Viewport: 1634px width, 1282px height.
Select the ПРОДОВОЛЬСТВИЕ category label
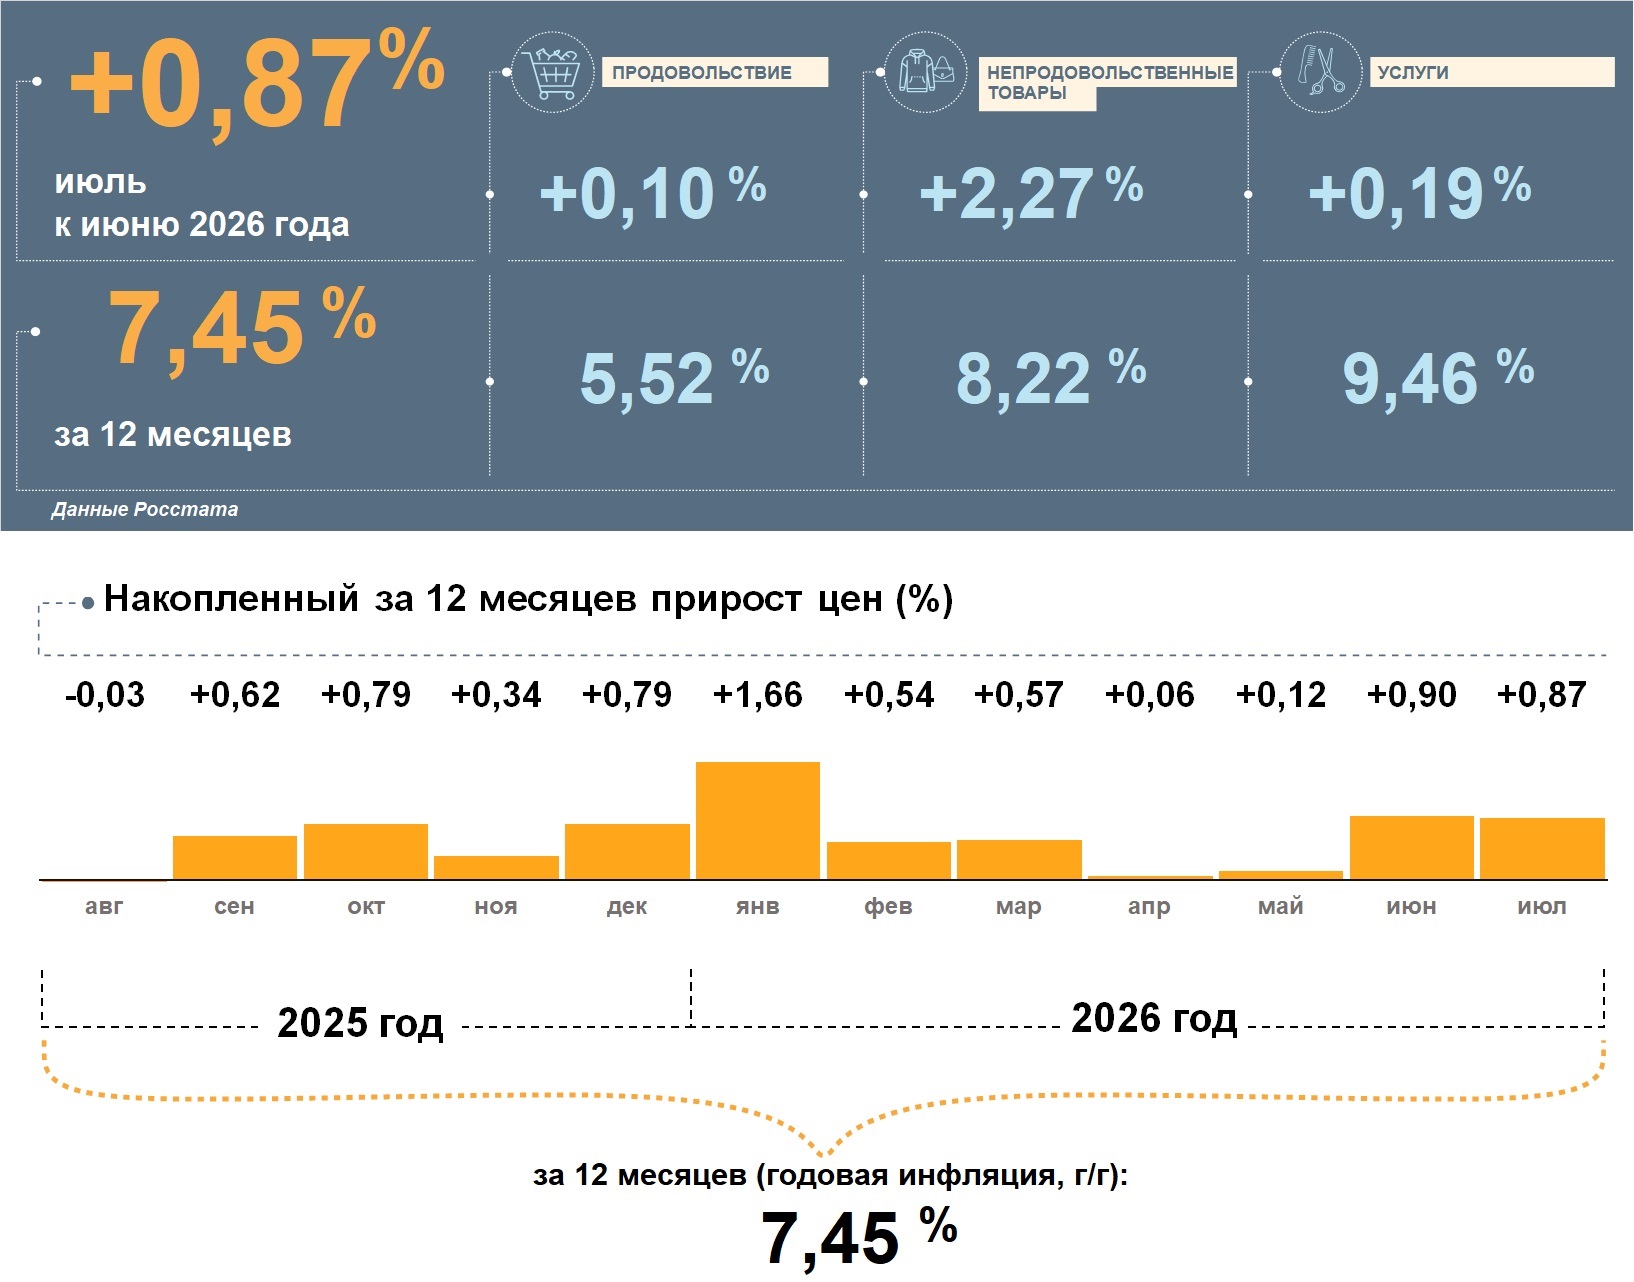click(715, 72)
